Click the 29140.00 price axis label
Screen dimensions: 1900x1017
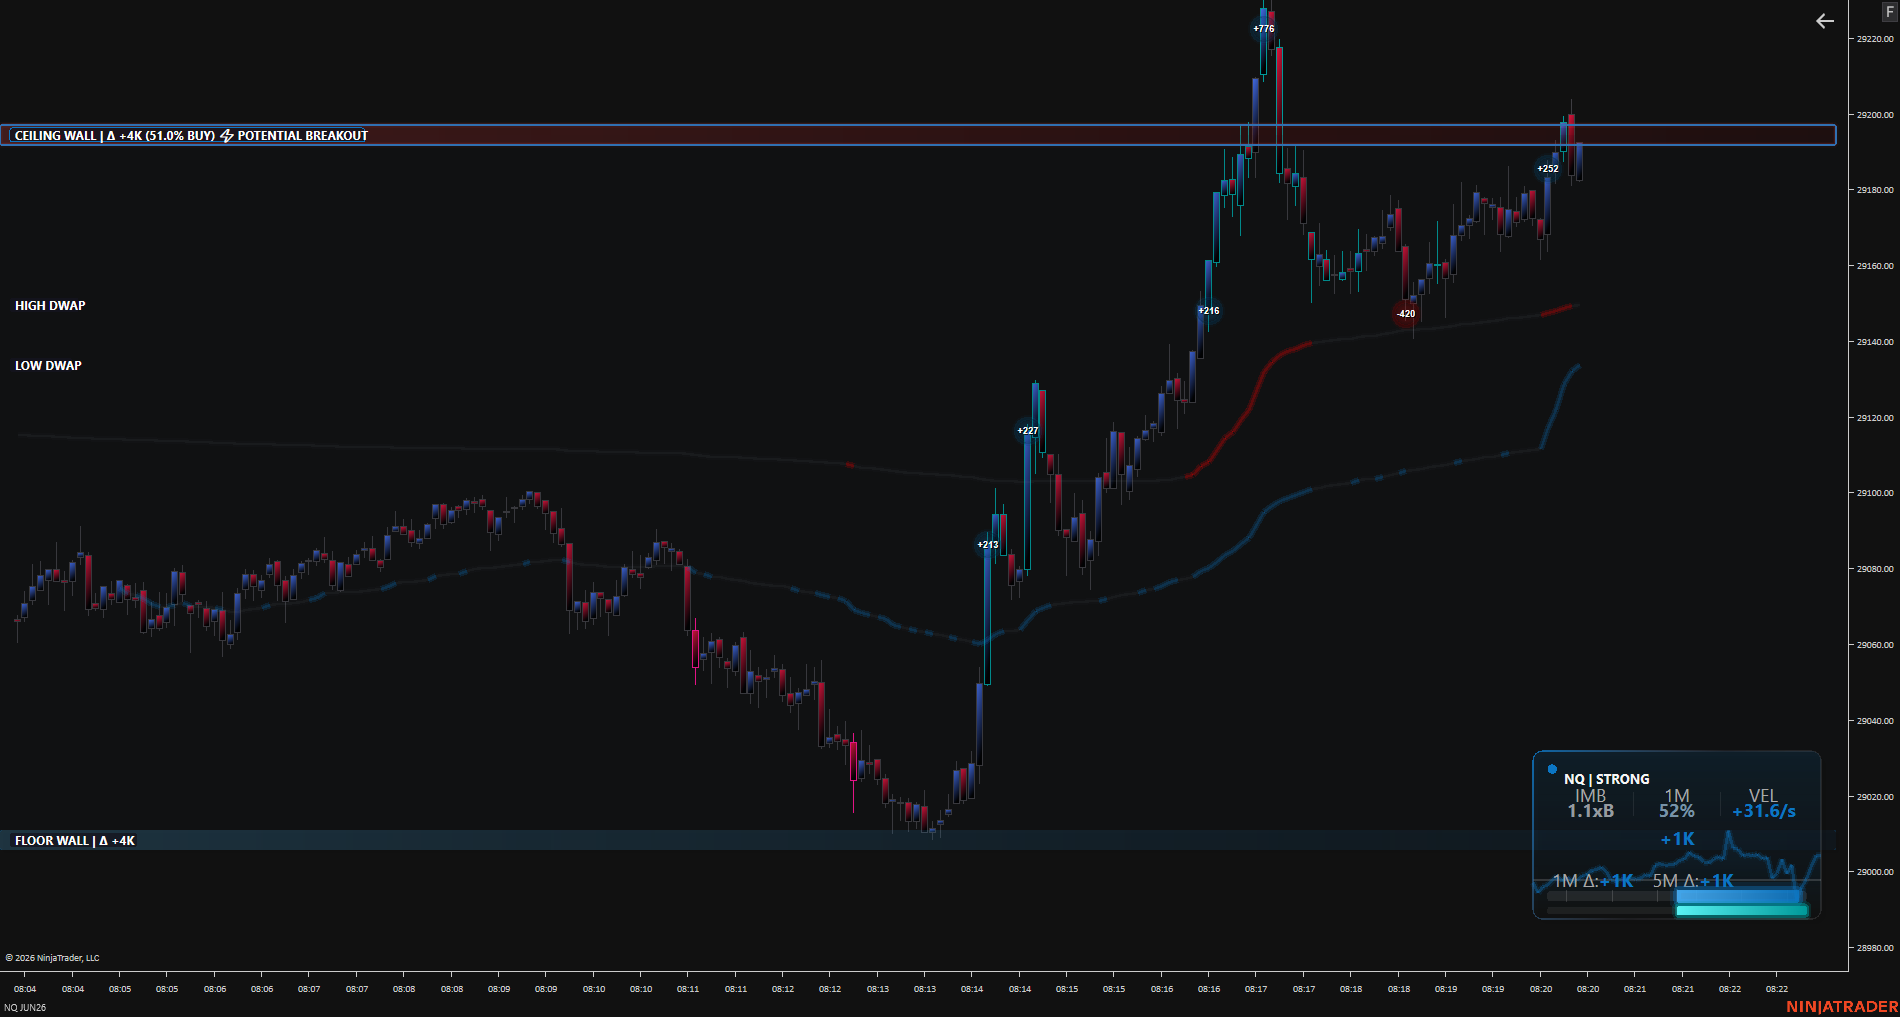pyautogui.click(x=1875, y=342)
